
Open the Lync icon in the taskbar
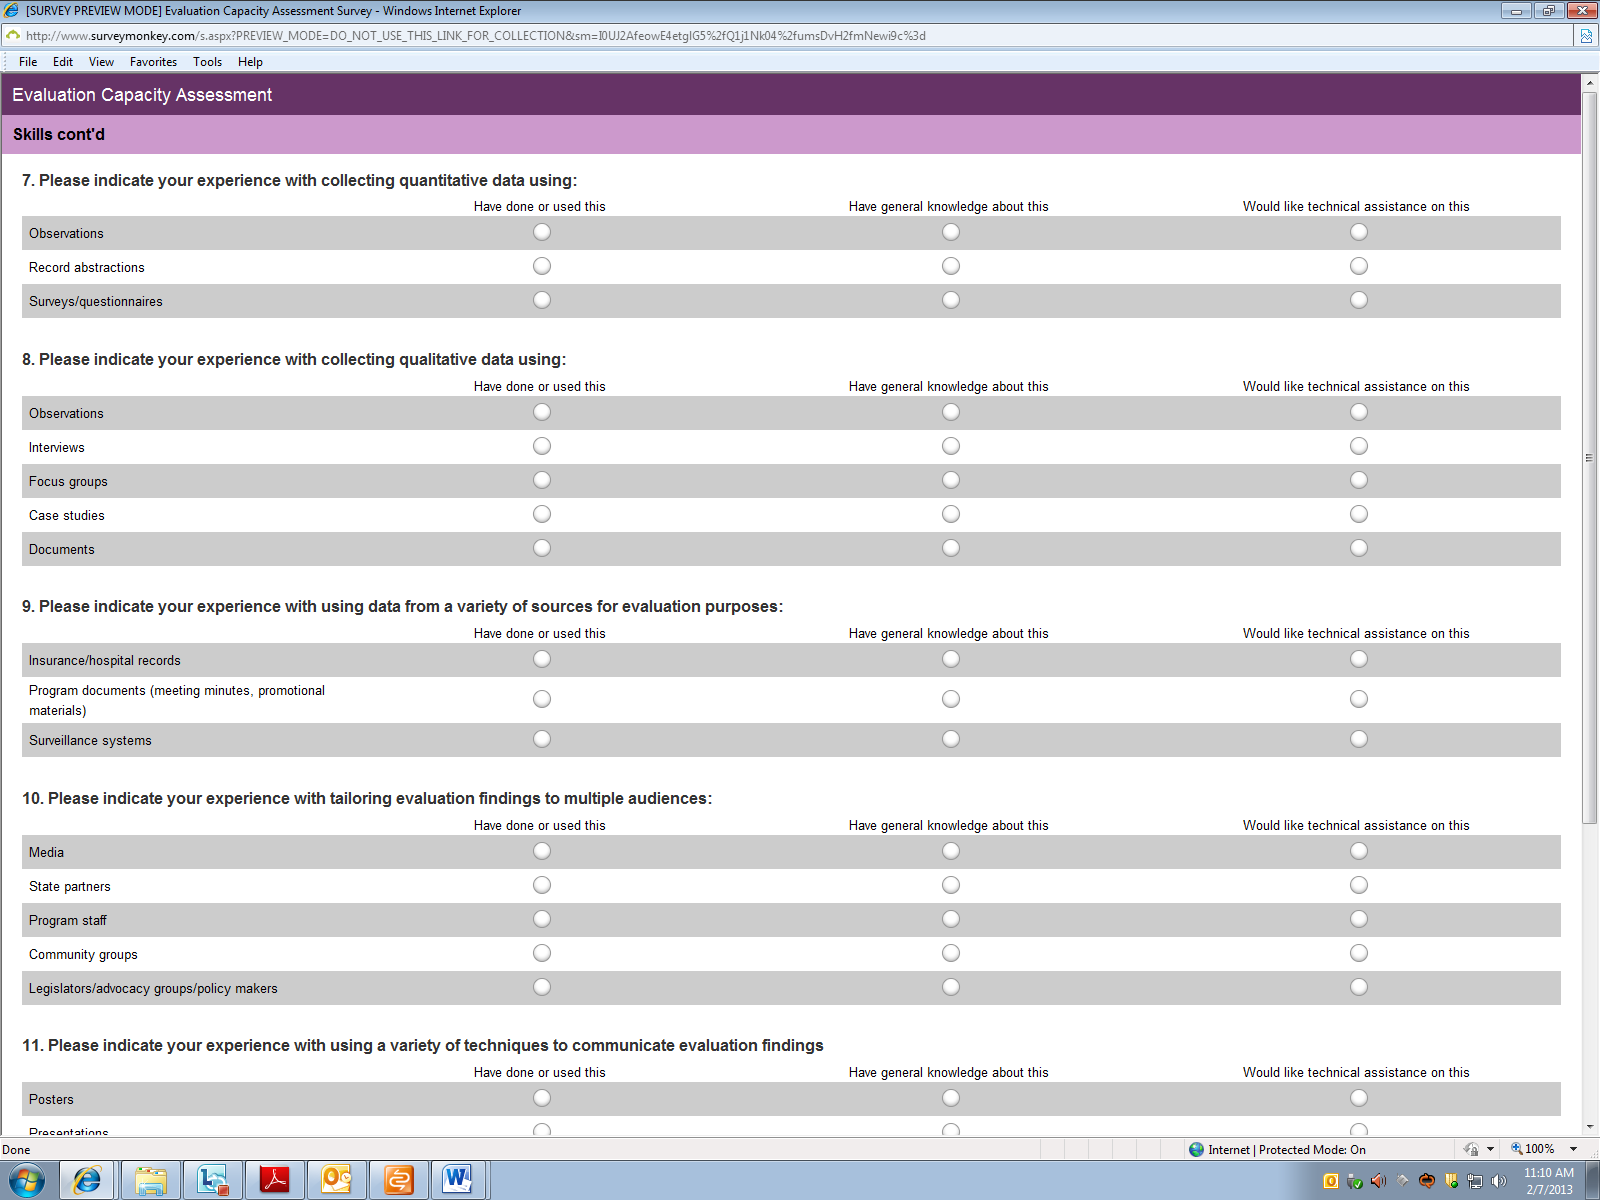(213, 1180)
